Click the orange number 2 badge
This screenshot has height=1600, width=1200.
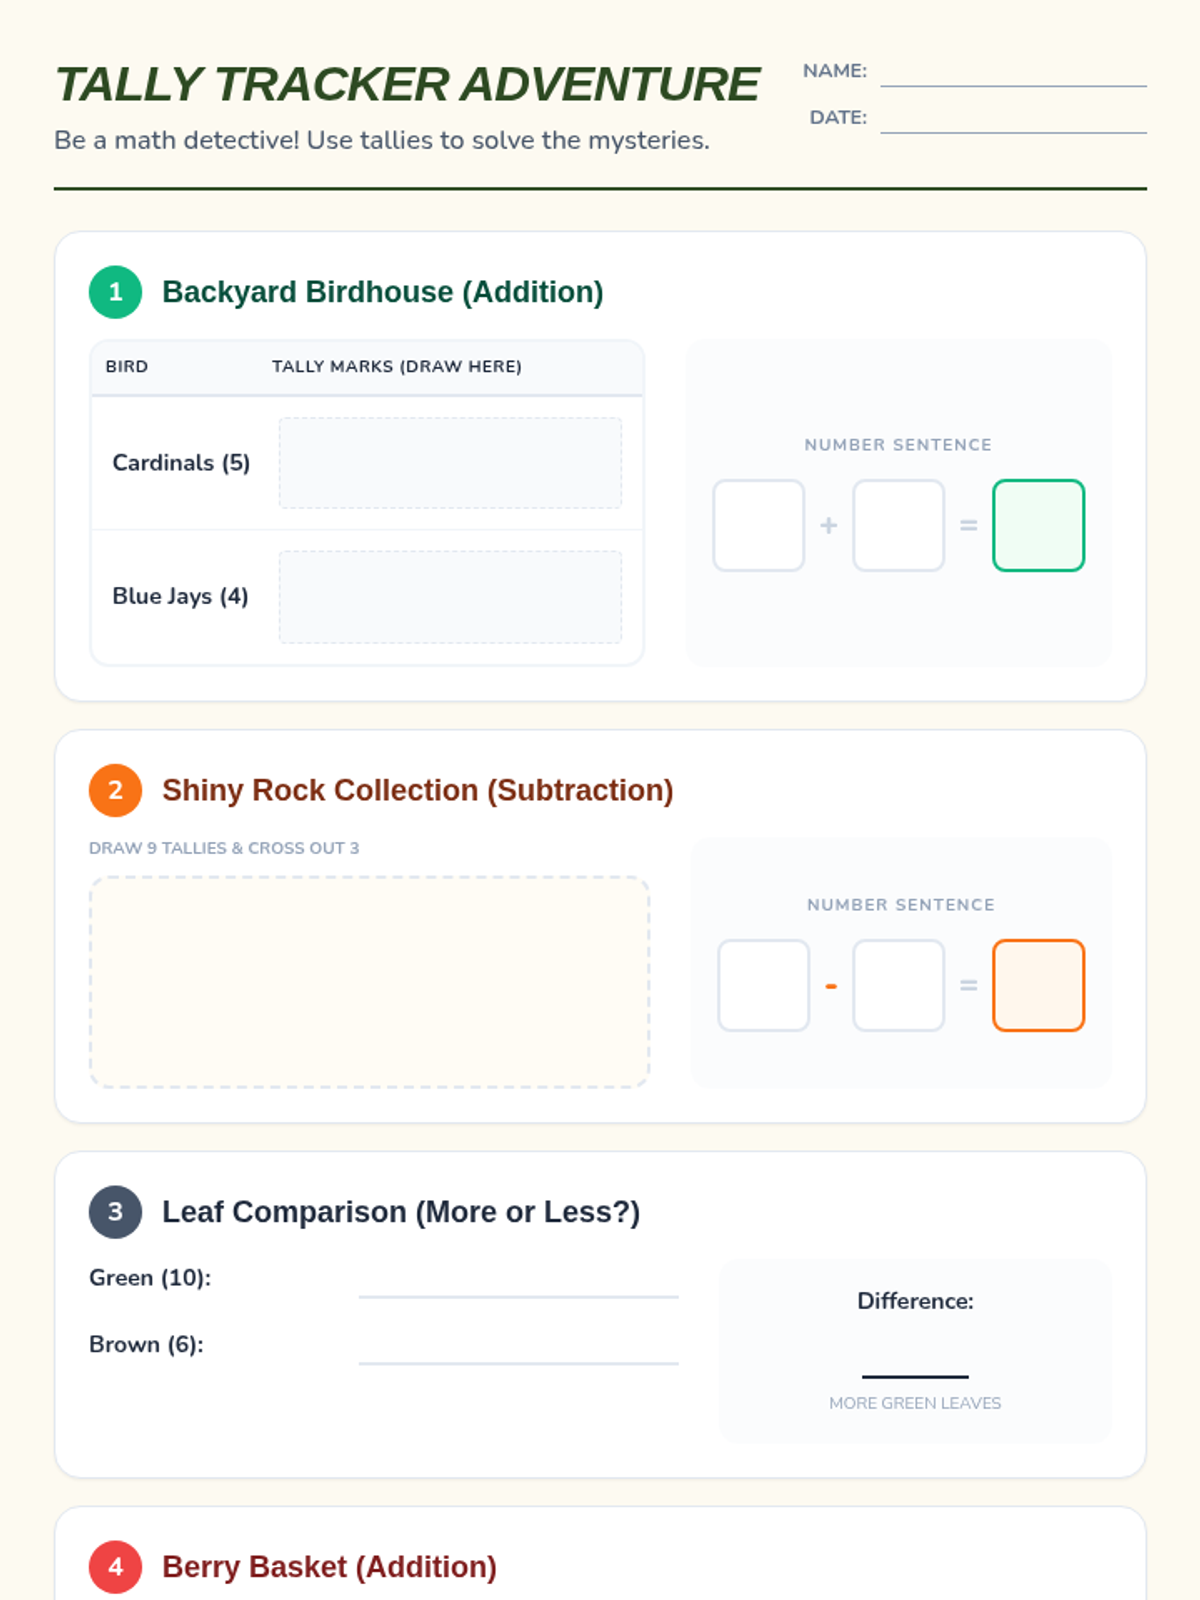(x=115, y=790)
